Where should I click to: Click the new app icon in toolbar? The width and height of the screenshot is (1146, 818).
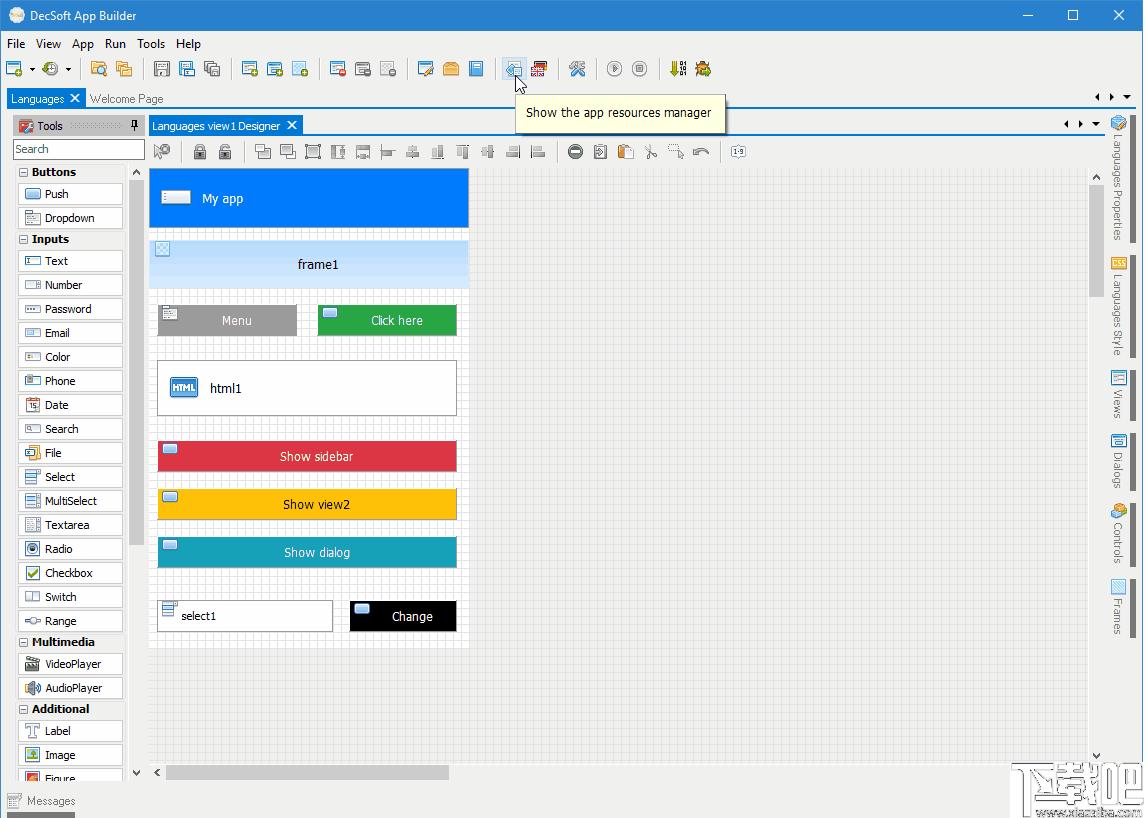[x=14, y=69]
